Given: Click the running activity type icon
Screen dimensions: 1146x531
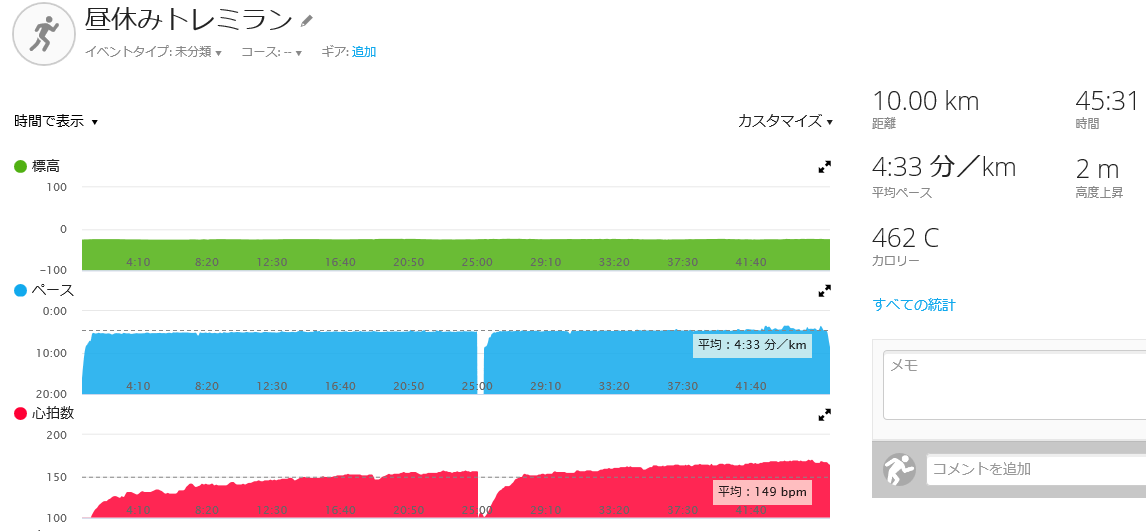Looking at the screenshot, I should (43, 35).
